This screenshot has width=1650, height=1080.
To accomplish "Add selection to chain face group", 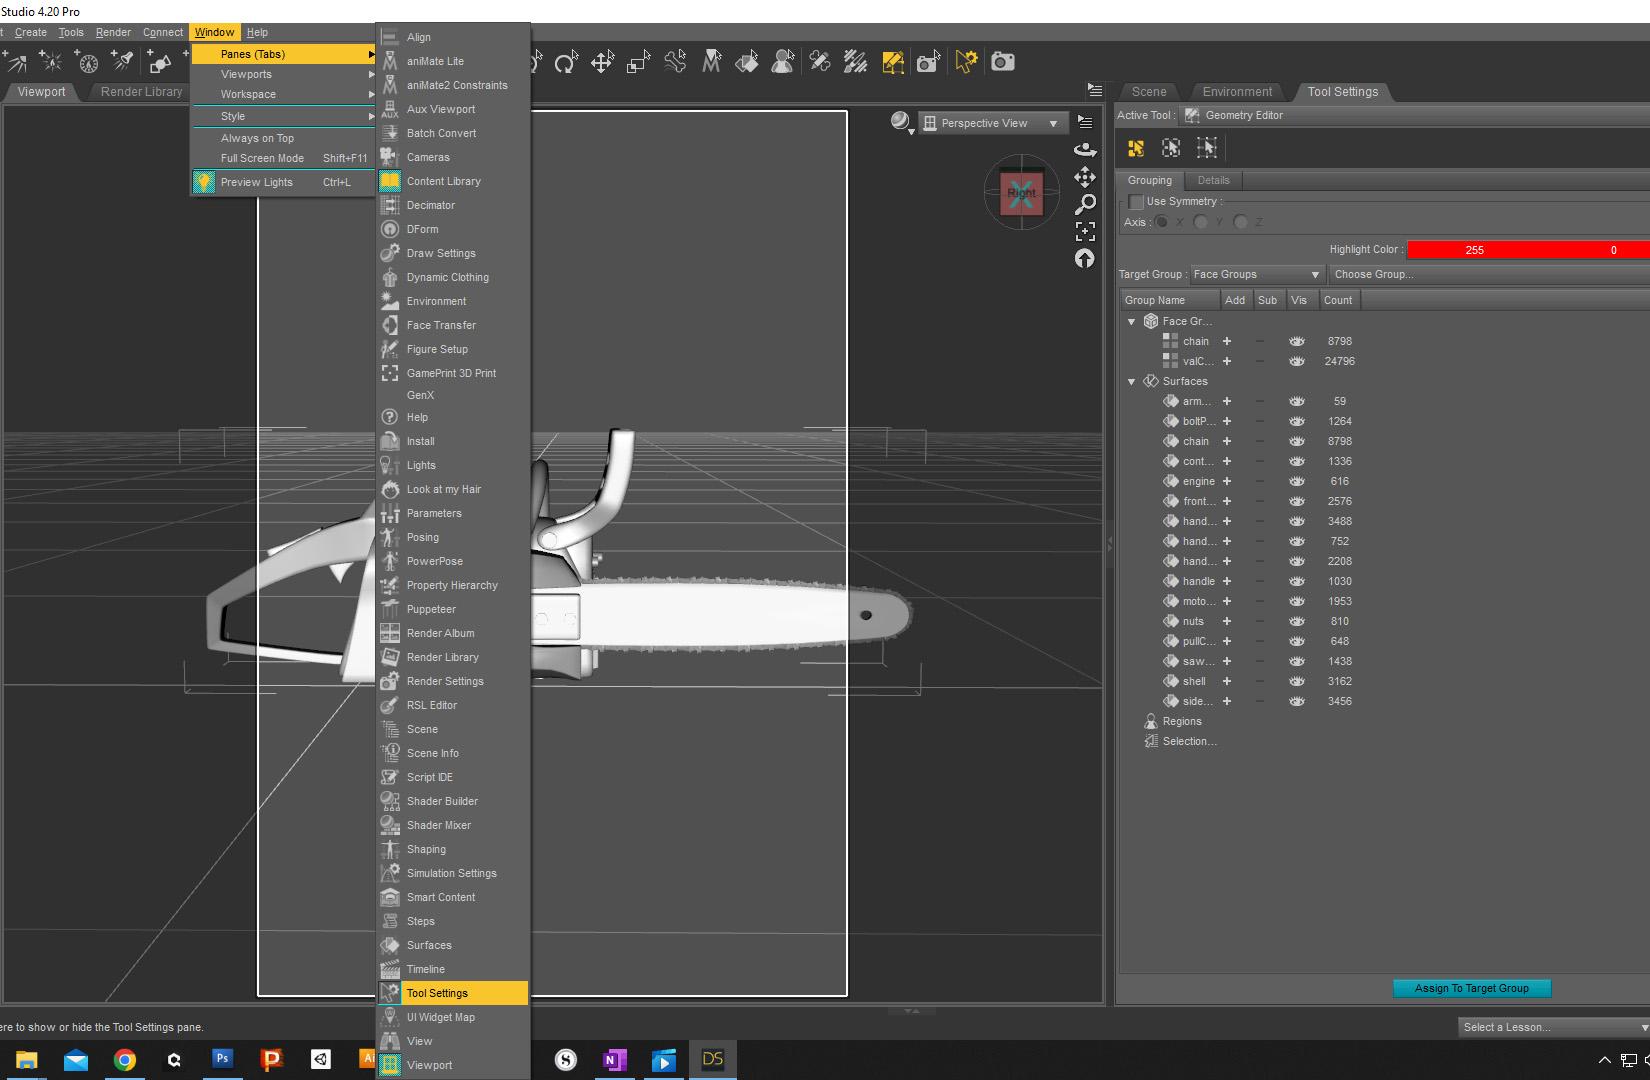I will [x=1227, y=341].
